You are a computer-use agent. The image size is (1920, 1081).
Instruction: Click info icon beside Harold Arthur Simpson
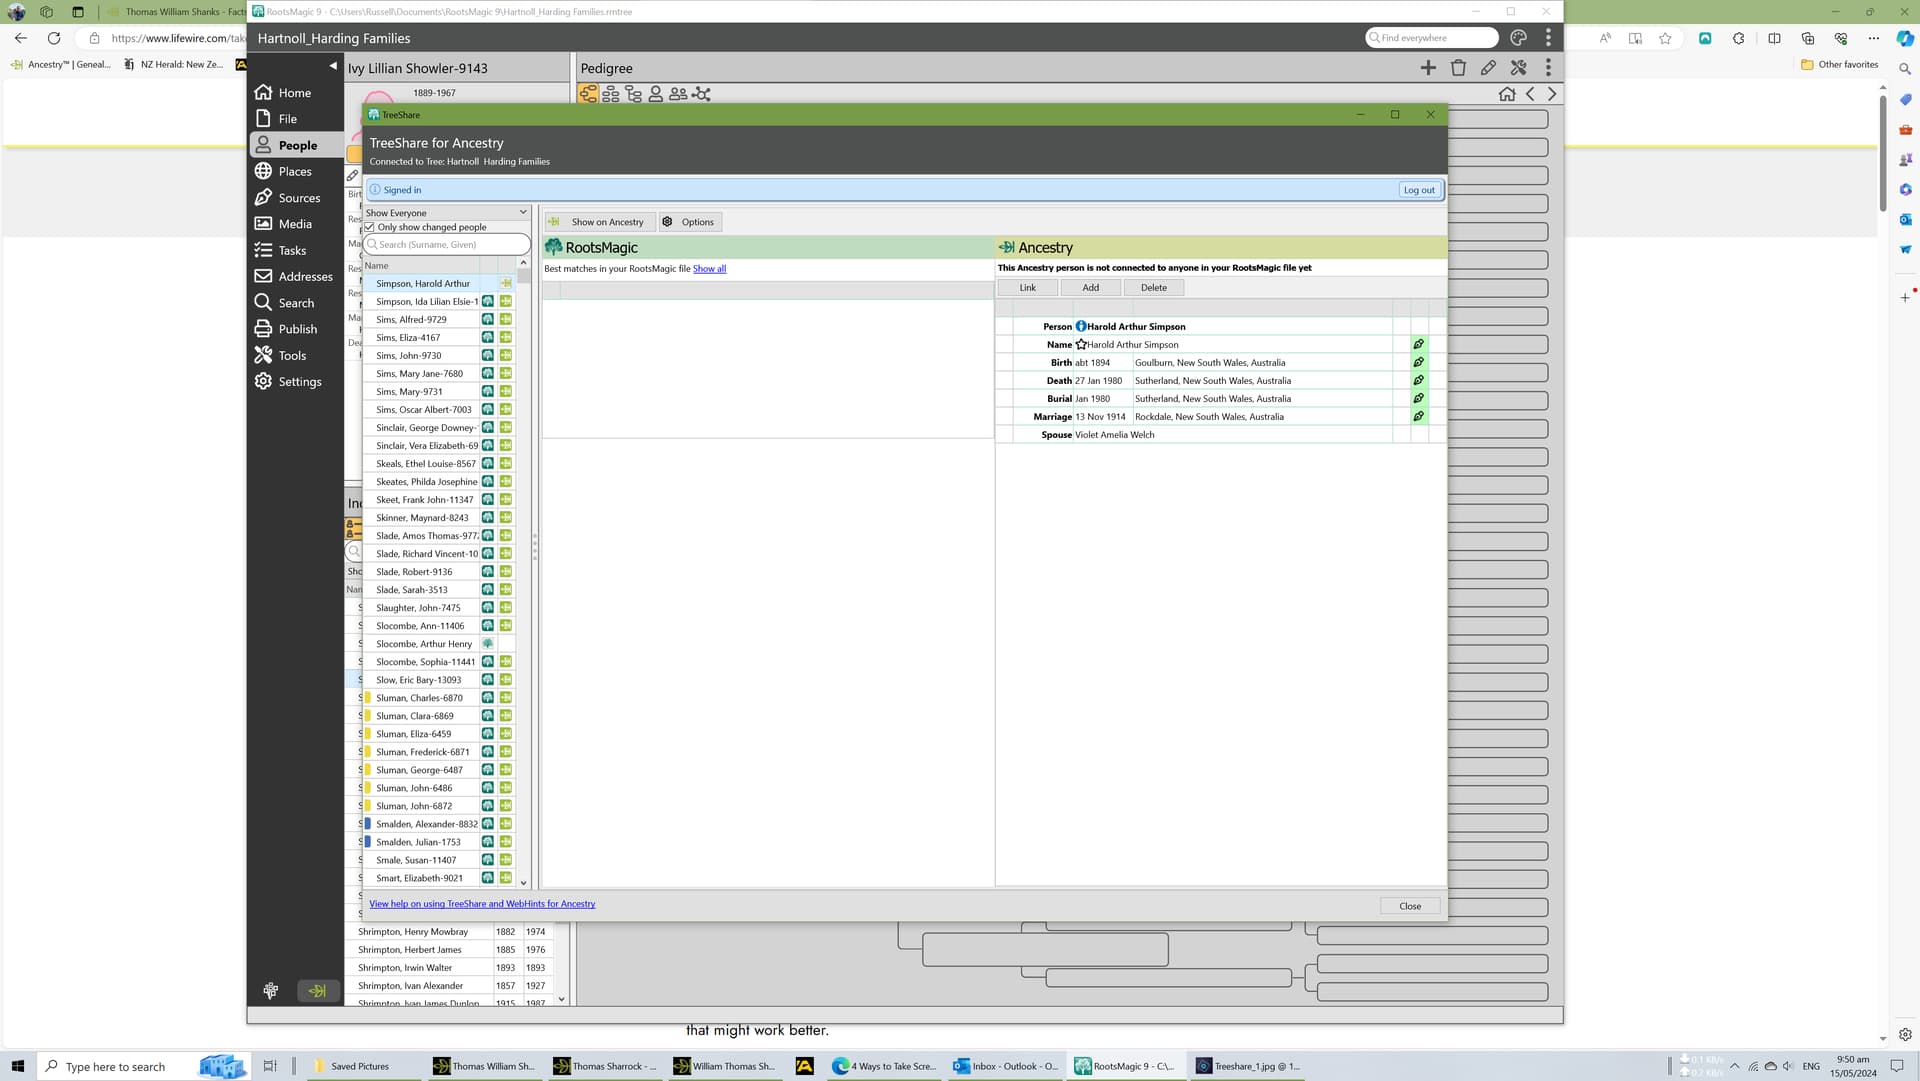pyautogui.click(x=1080, y=327)
